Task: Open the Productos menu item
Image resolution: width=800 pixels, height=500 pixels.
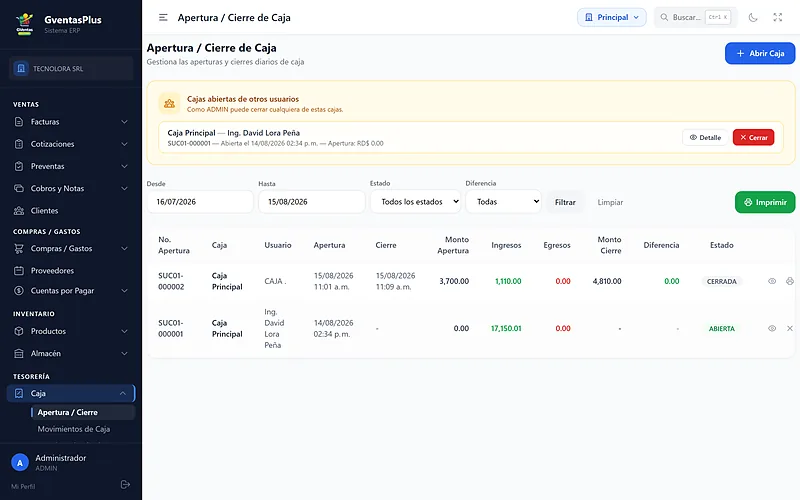Action: coord(70,331)
